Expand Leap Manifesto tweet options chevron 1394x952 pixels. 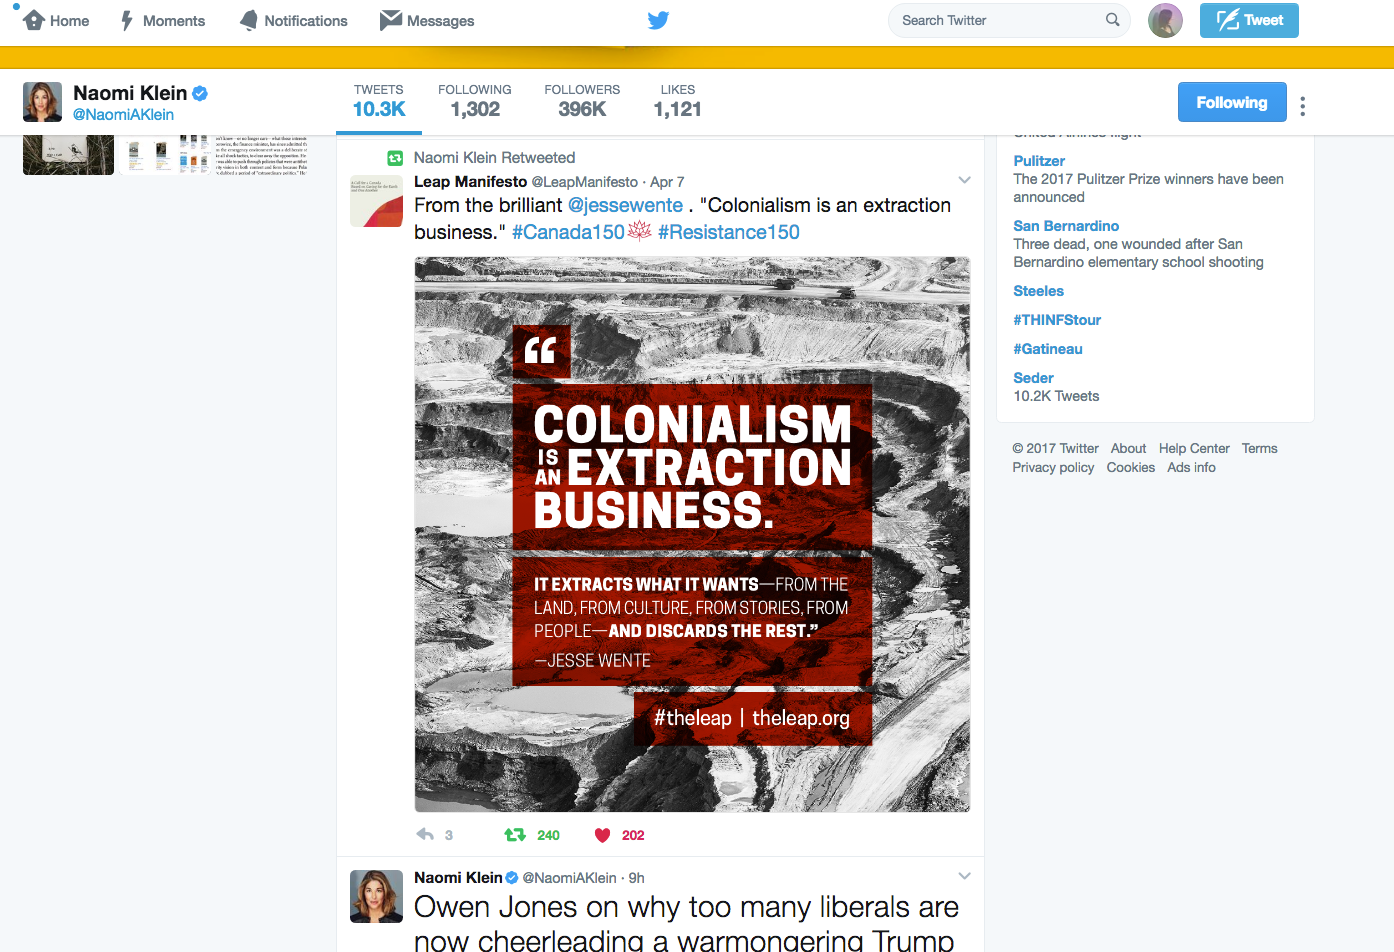[x=964, y=181]
